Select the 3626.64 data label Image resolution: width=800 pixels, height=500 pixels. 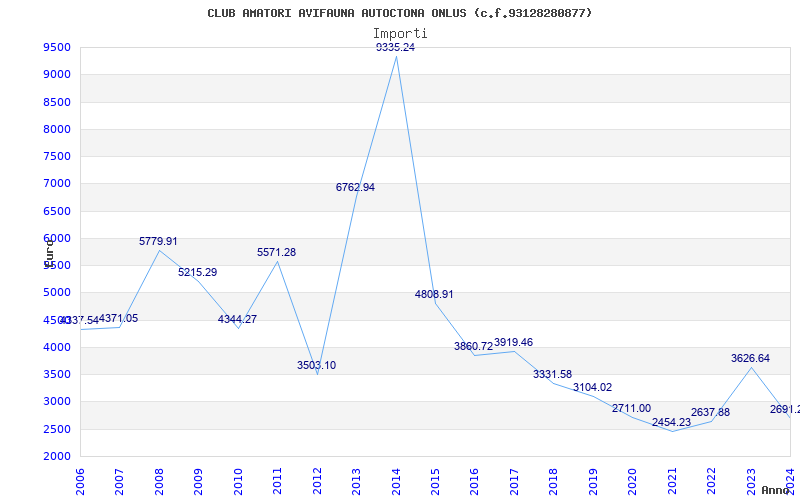tap(751, 358)
